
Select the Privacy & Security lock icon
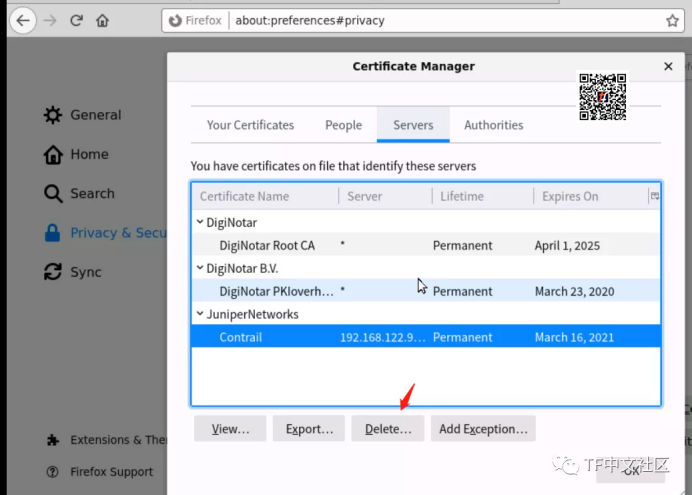pos(52,232)
